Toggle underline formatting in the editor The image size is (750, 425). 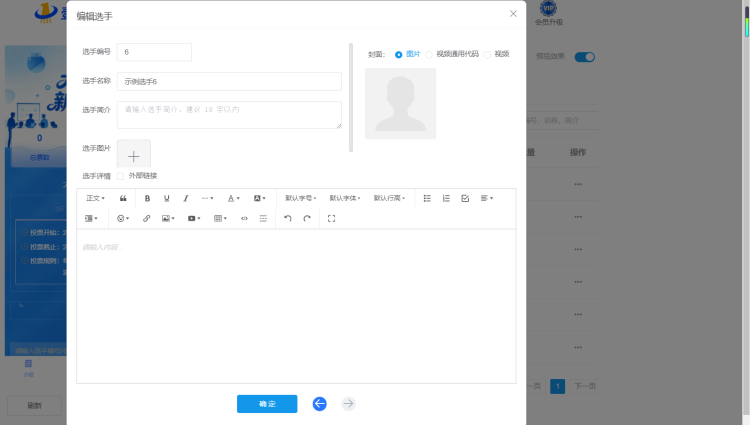pos(166,198)
